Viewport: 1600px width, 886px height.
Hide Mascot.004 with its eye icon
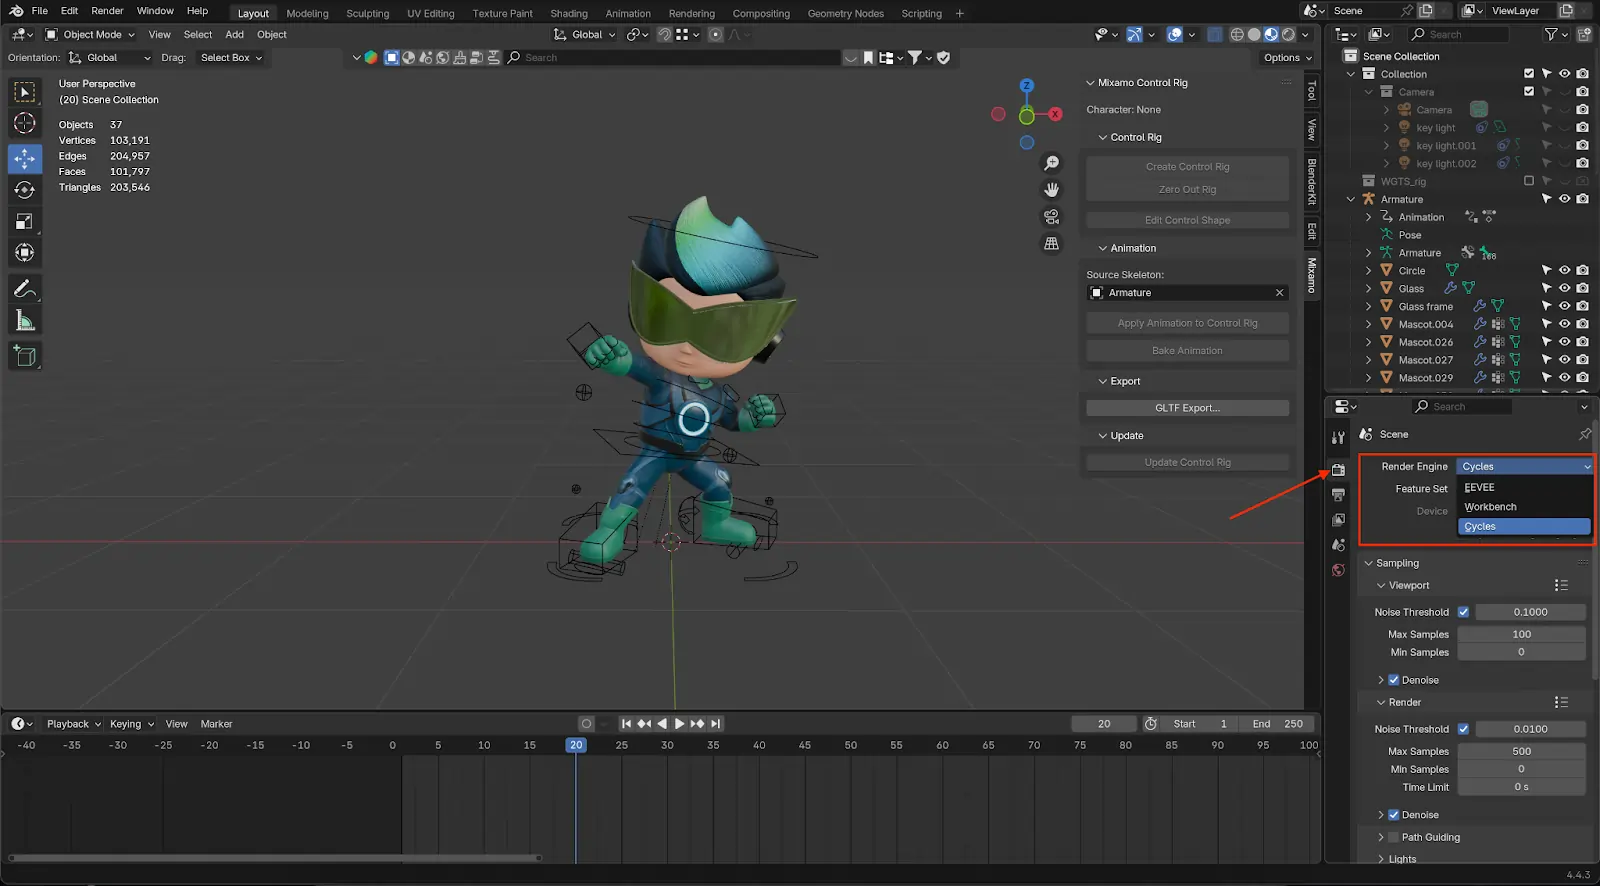[x=1565, y=324]
